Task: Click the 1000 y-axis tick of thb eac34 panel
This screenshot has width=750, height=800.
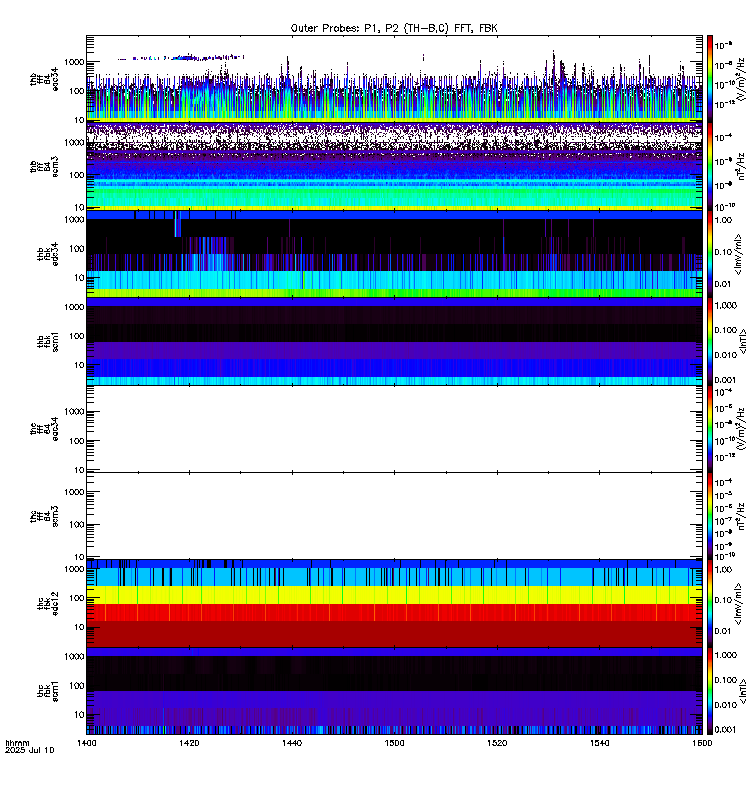Action: 74,62
